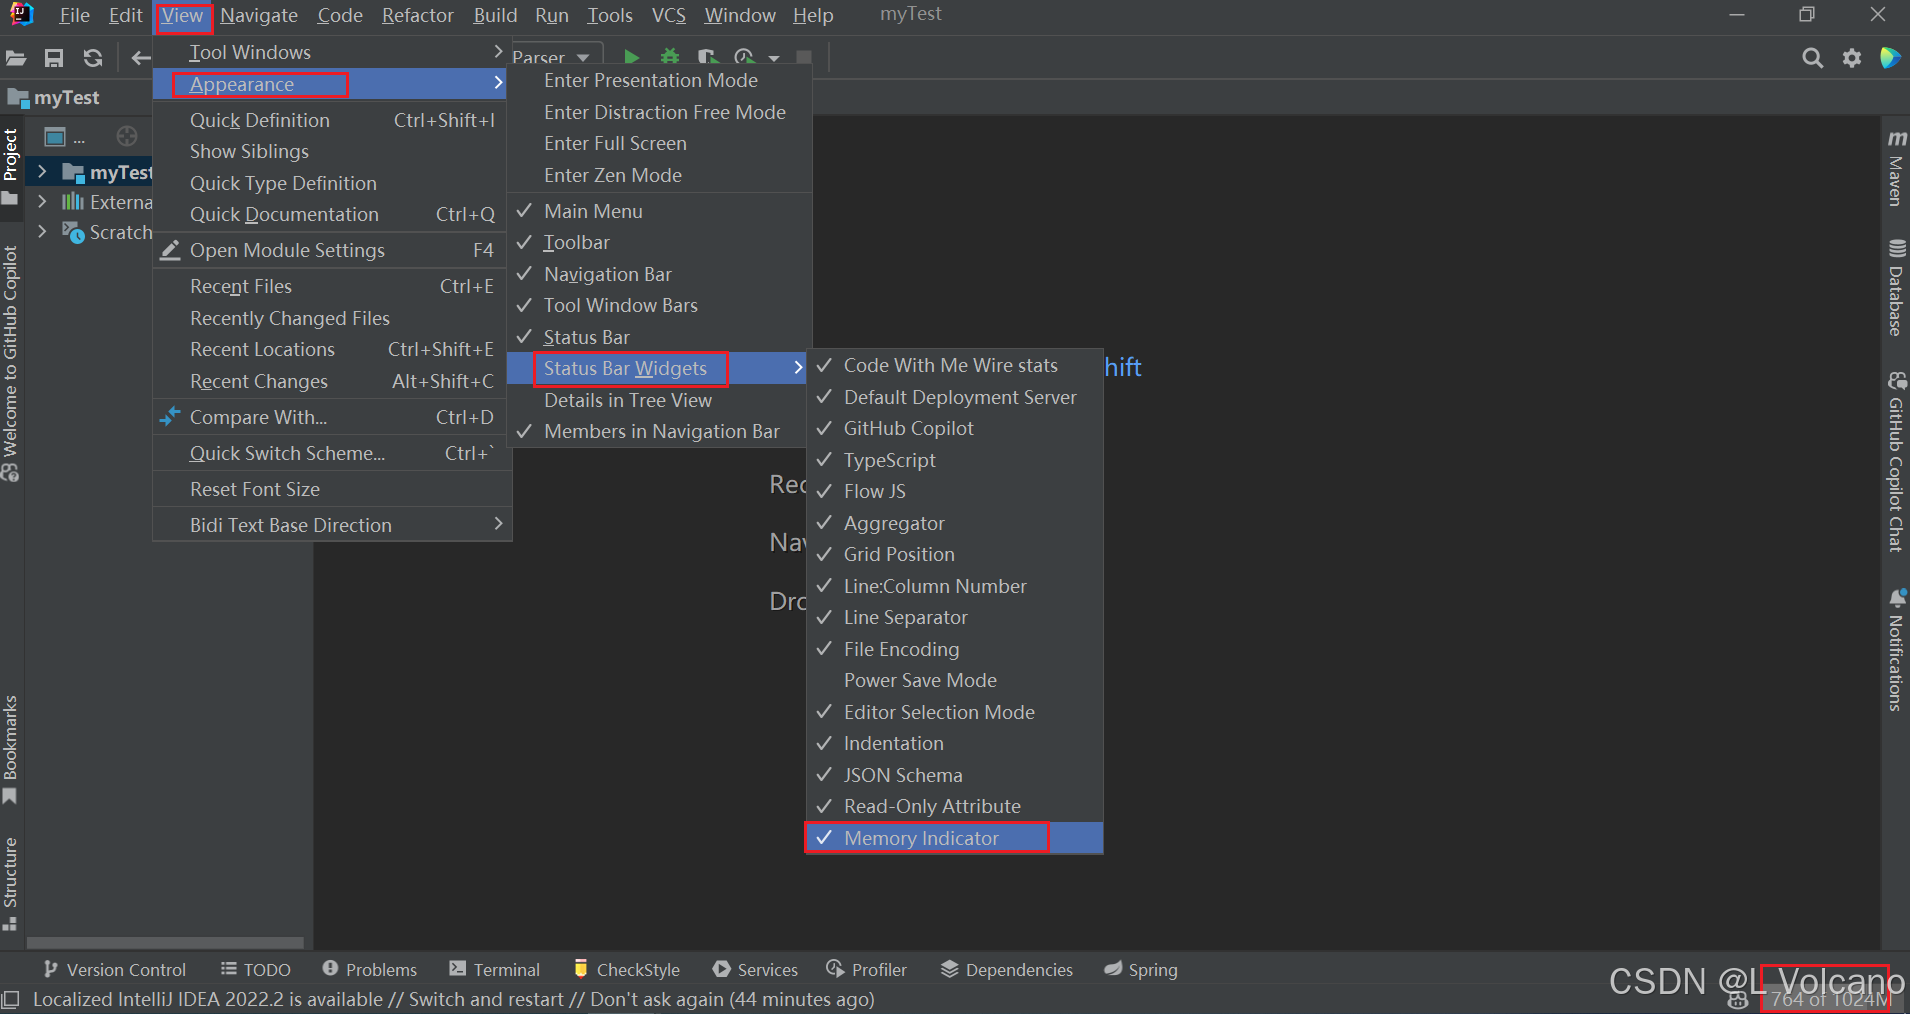Expand the myTest project tree node
This screenshot has height=1014, width=1910.
41,171
